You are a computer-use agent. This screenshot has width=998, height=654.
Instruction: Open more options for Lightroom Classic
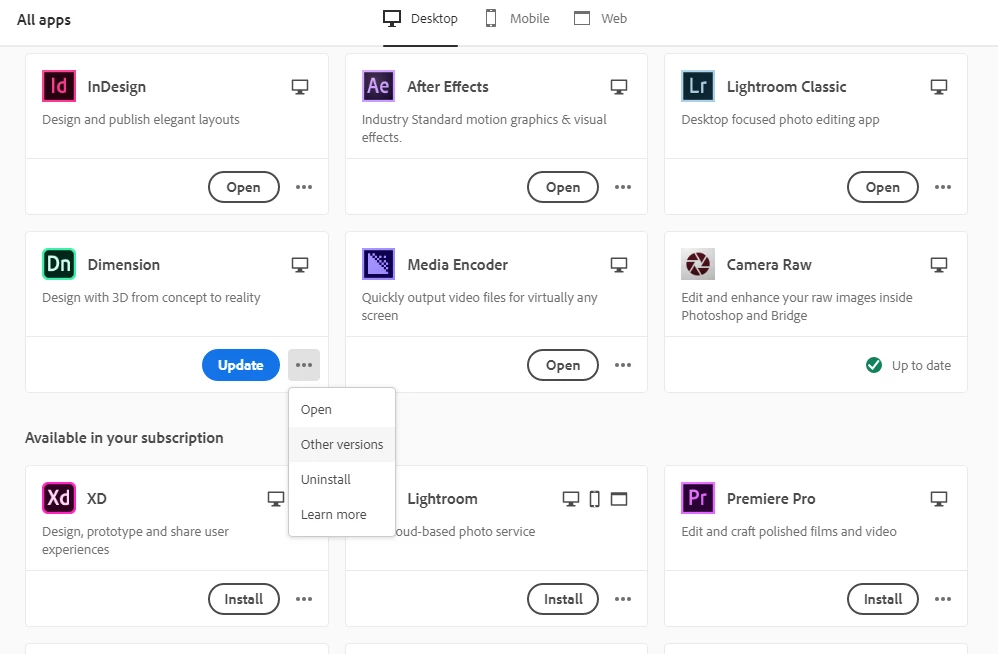(943, 187)
